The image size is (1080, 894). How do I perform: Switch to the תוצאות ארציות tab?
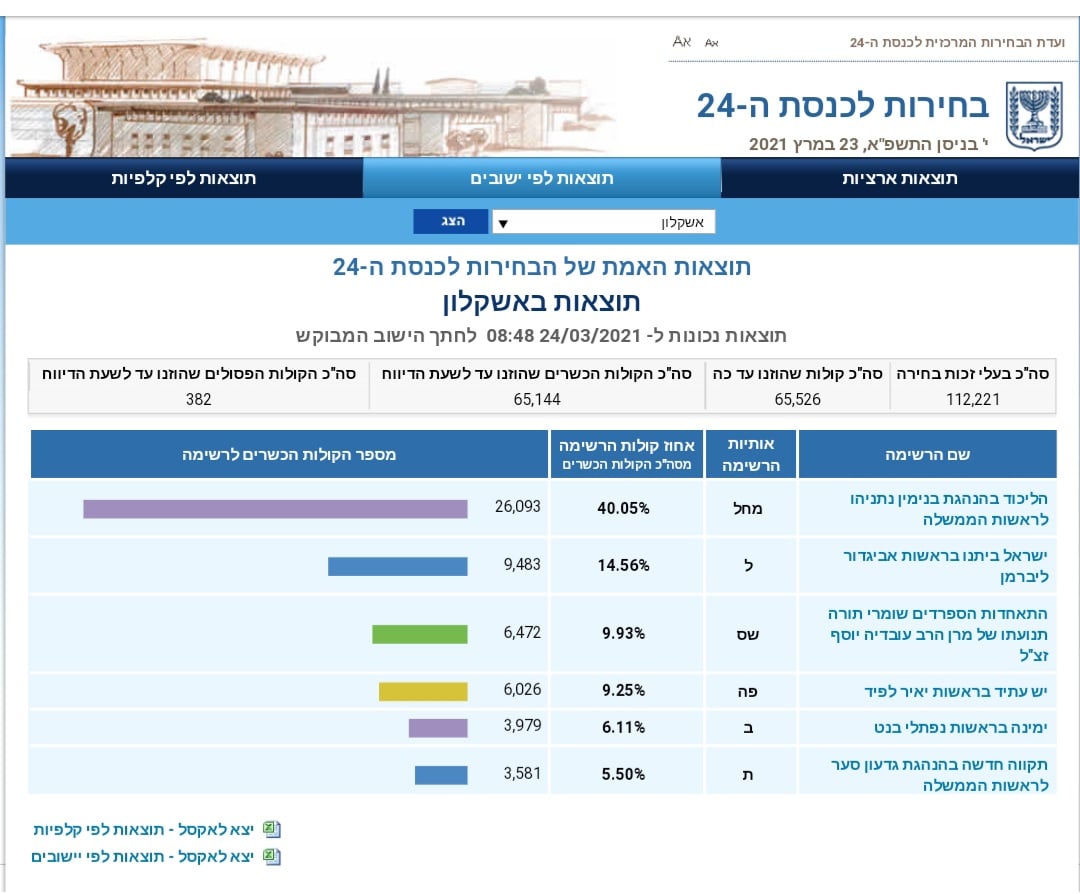pyautogui.click(x=900, y=178)
